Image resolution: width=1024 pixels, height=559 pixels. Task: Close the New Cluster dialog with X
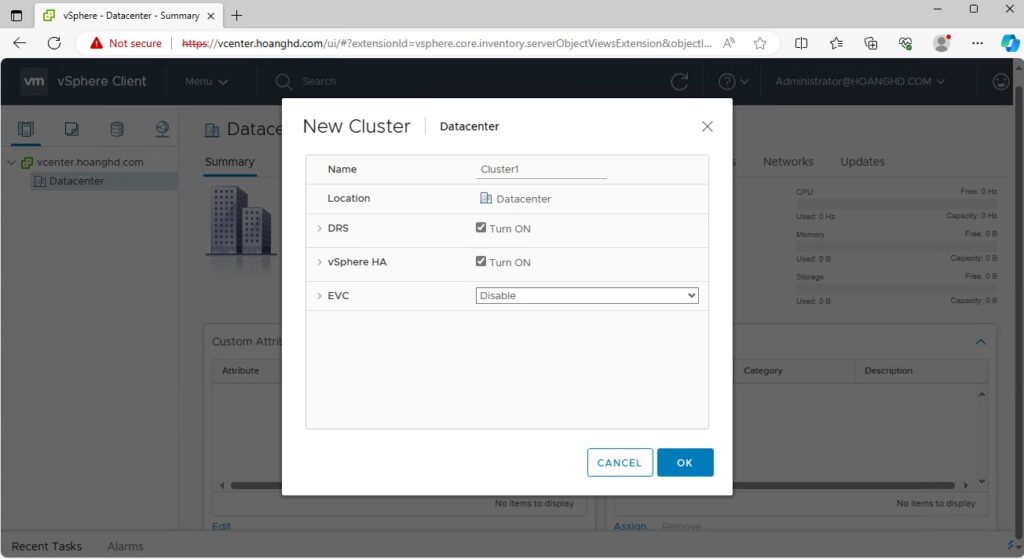point(707,126)
